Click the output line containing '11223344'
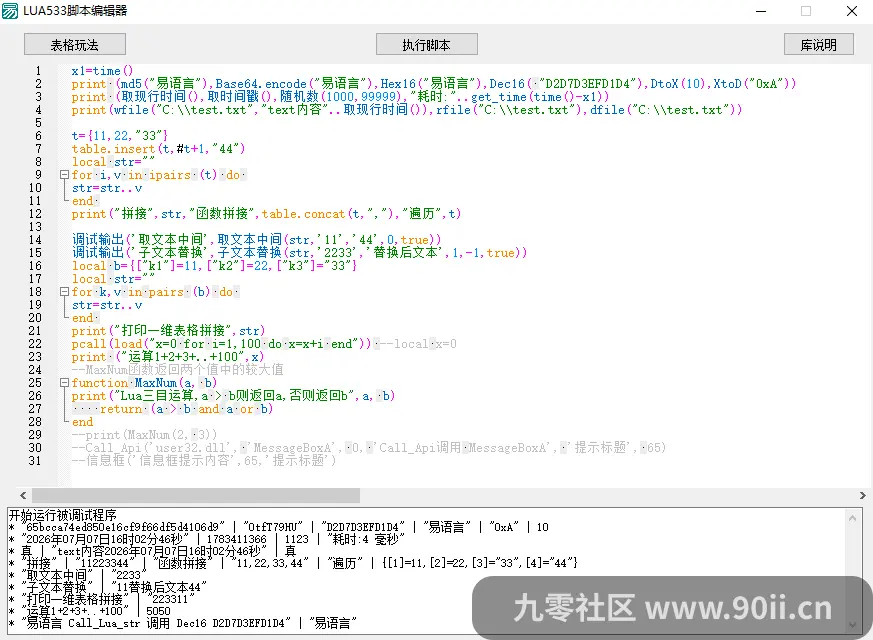 click(x=293, y=563)
